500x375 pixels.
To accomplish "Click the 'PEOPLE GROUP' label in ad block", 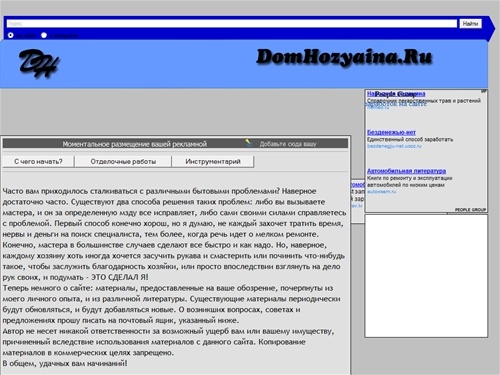I will [x=470, y=210].
